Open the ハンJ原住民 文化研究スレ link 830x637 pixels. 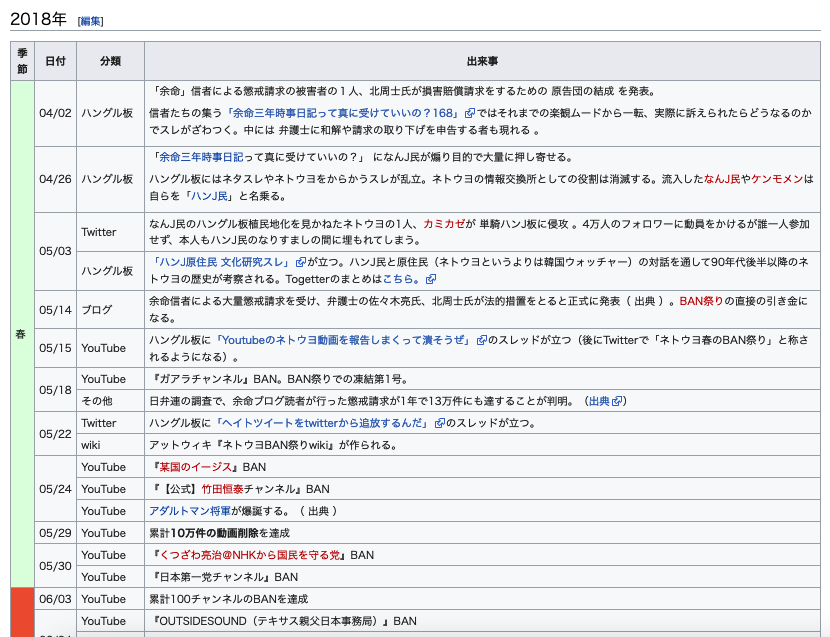(x=221, y=262)
